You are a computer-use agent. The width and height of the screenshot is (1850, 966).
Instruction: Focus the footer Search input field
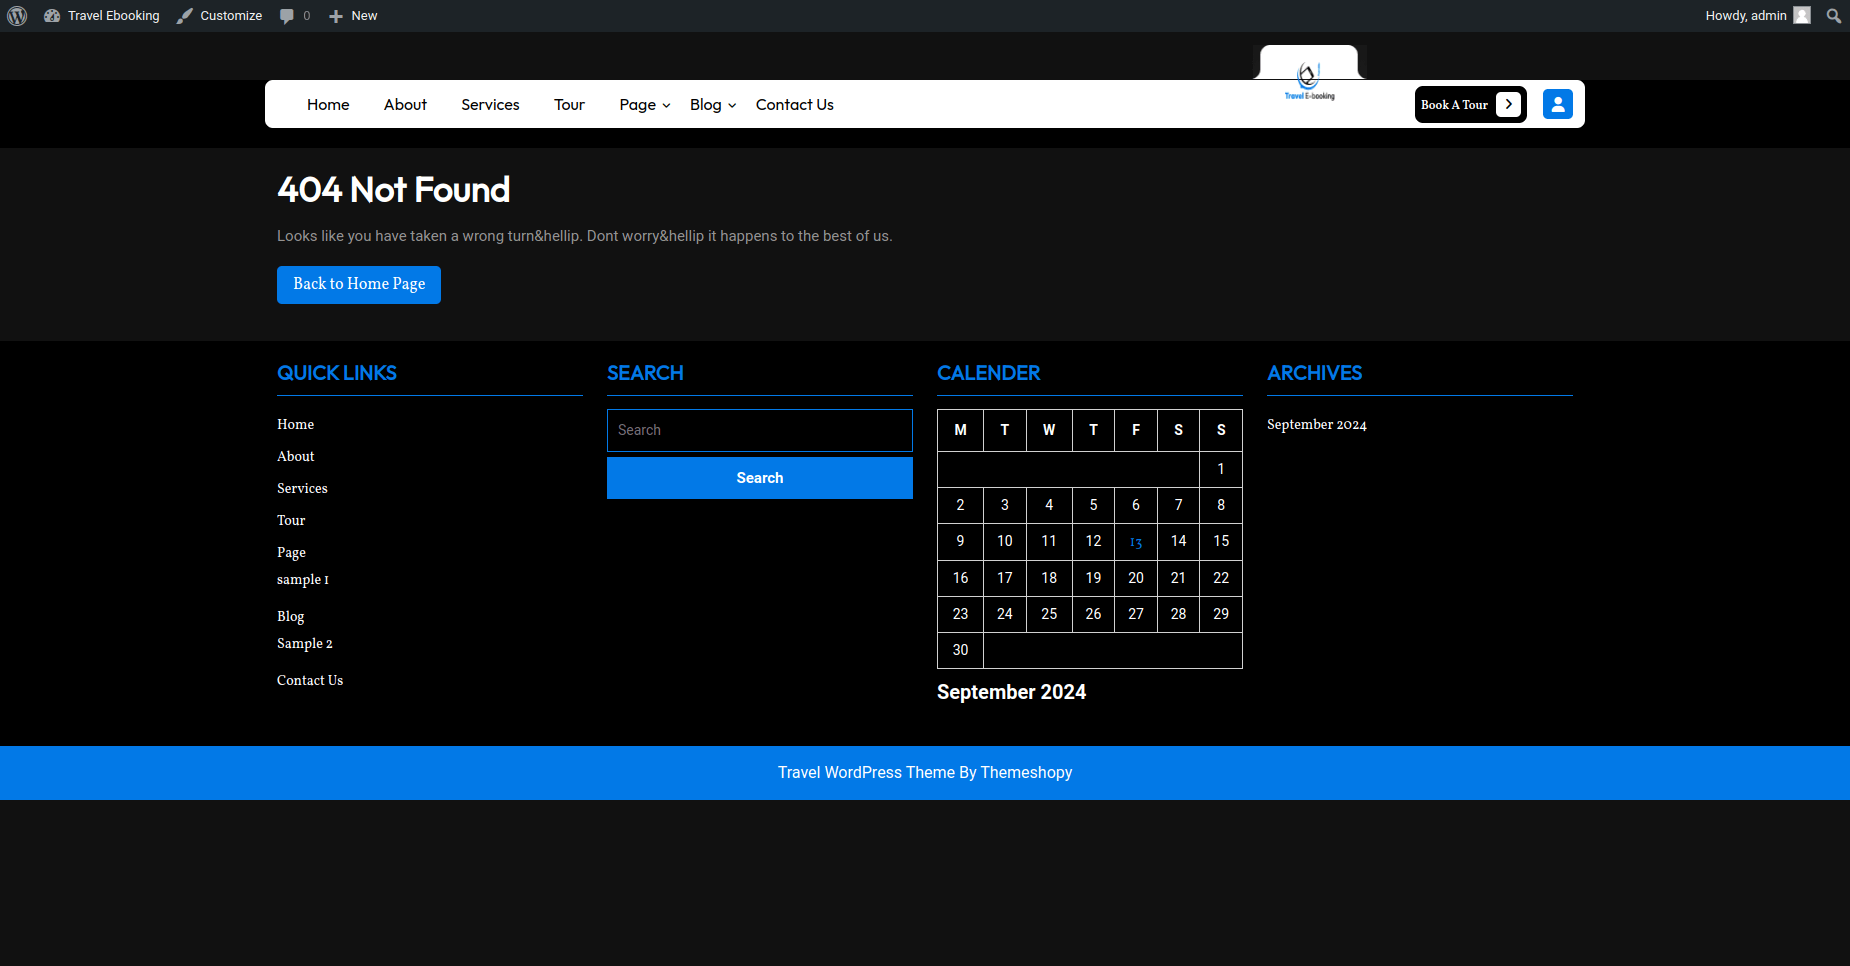(x=759, y=430)
